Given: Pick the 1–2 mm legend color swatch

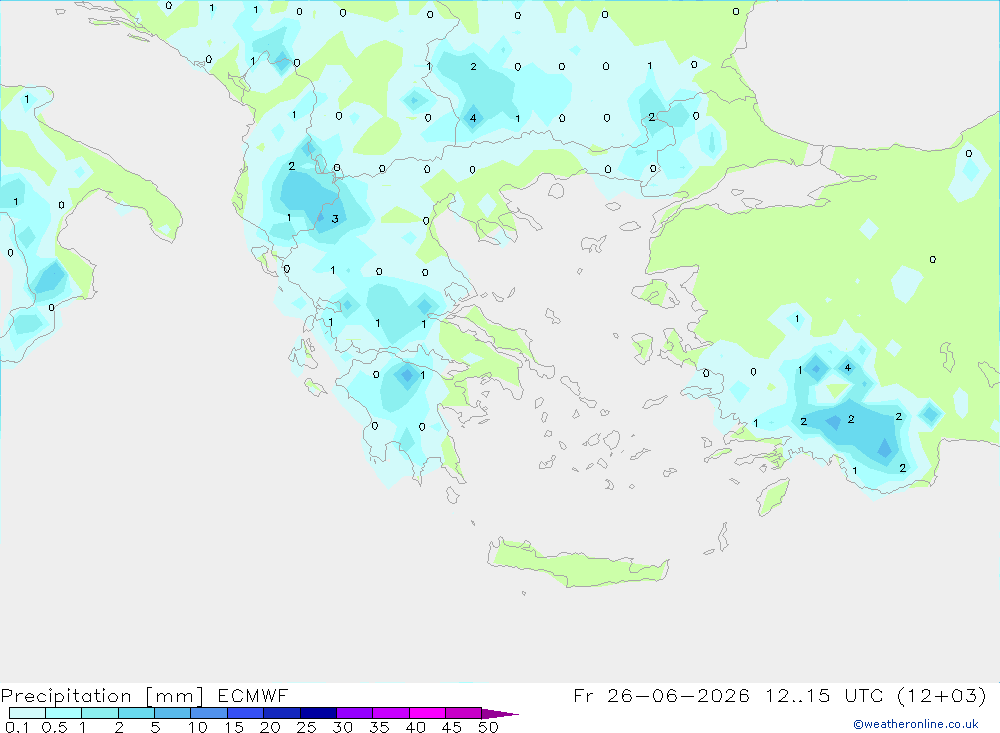Looking at the screenshot, I should pos(99,713).
